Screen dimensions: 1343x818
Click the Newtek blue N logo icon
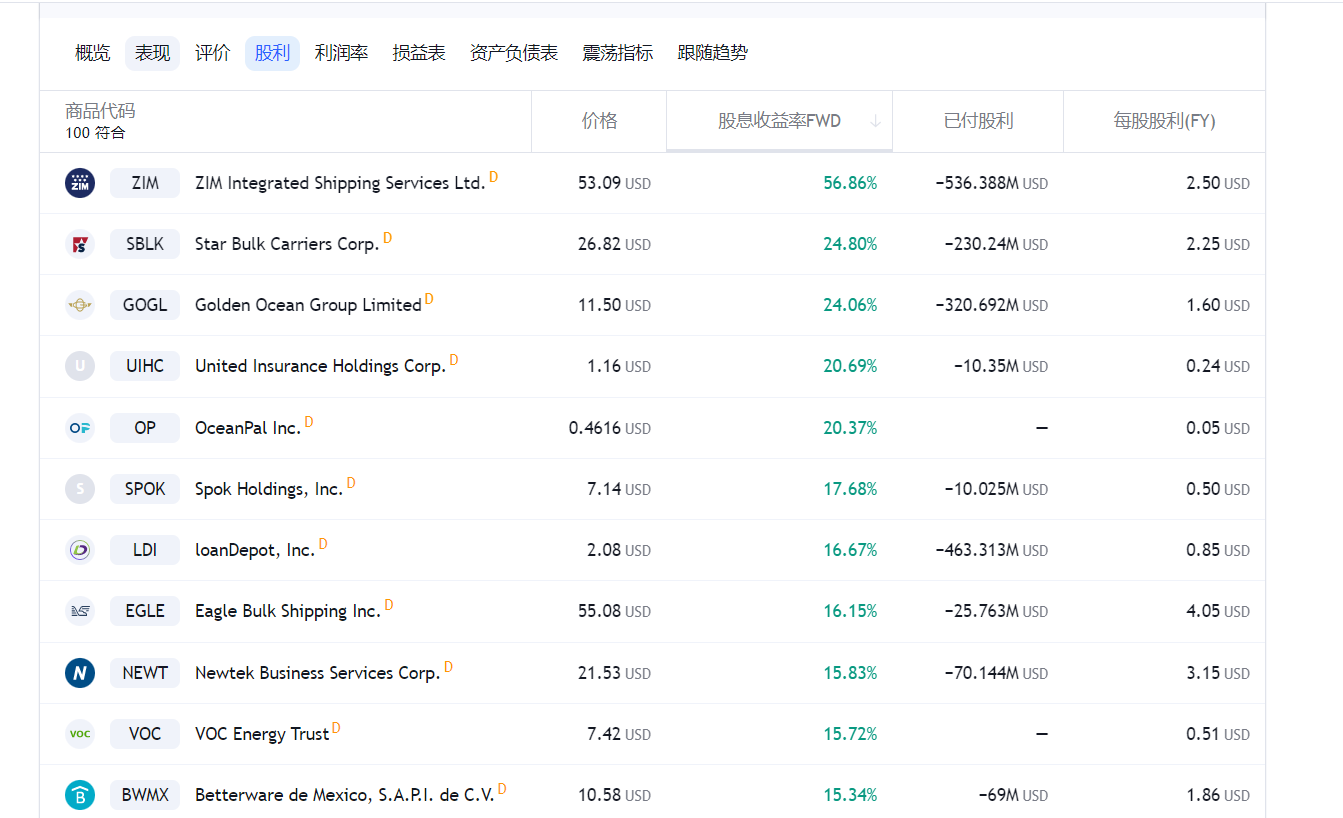pos(80,672)
